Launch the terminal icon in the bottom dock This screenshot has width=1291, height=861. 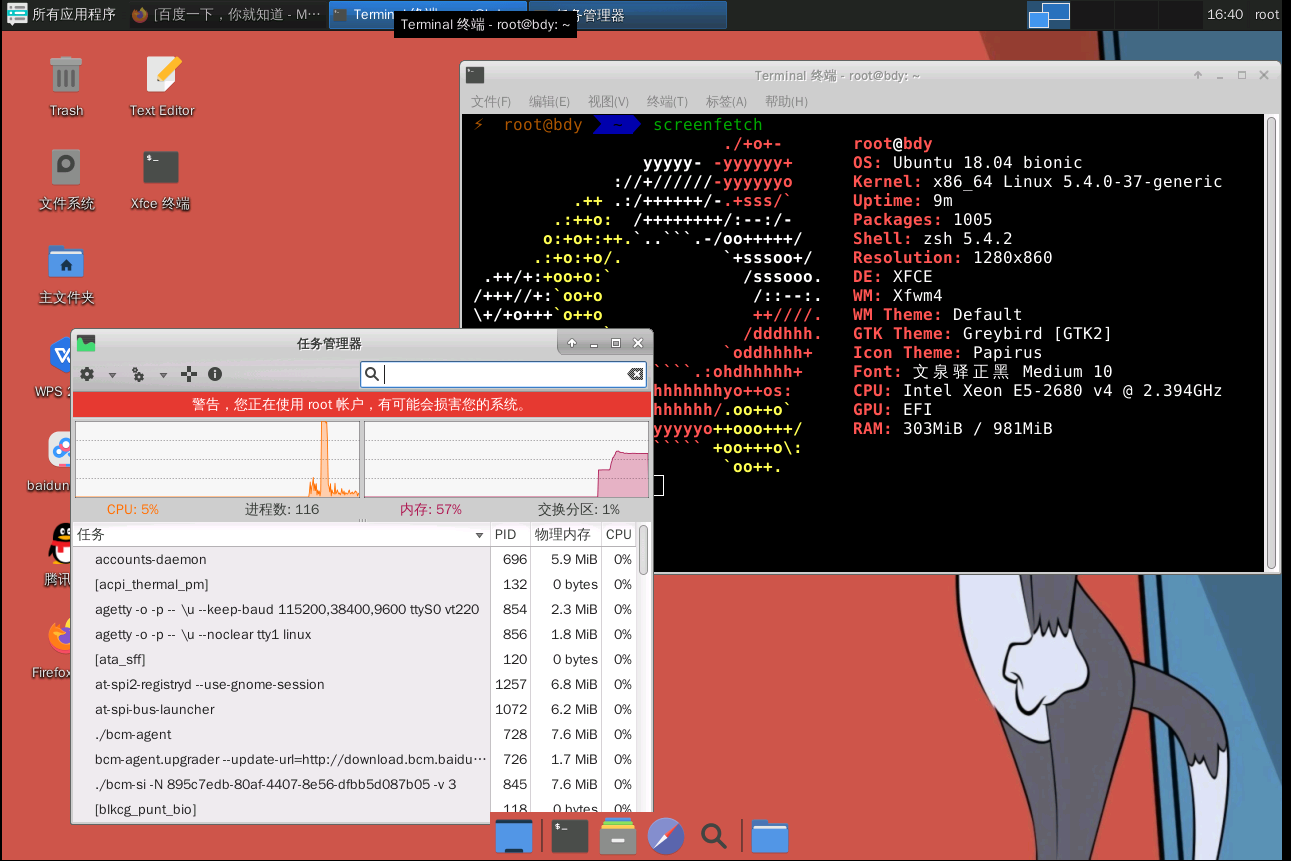tap(570, 836)
